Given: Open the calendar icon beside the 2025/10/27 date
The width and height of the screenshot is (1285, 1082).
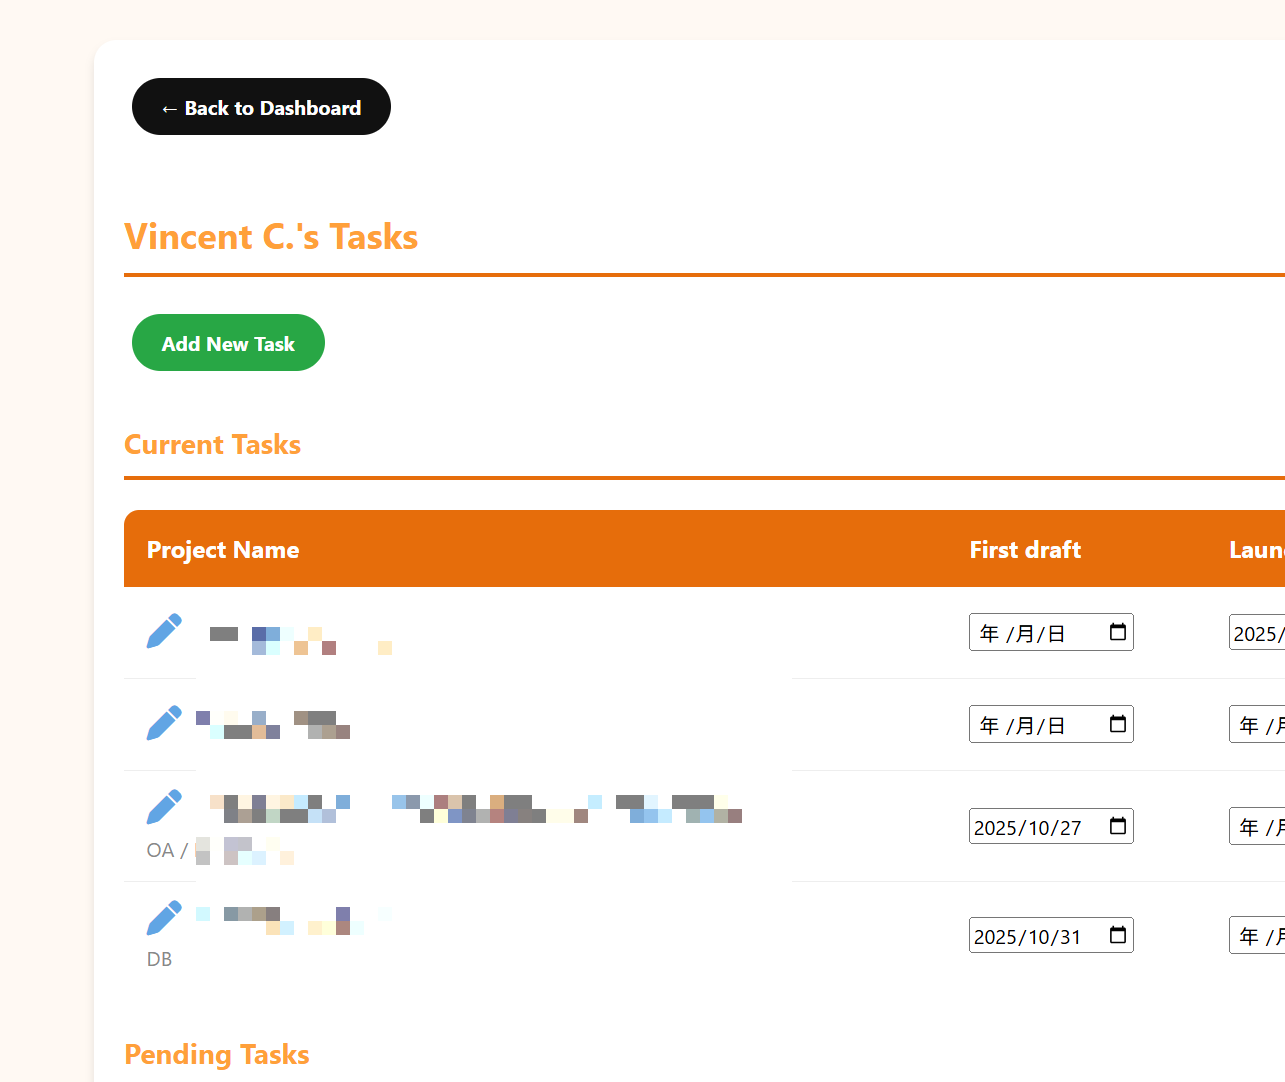Looking at the screenshot, I should click(x=1117, y=826).
